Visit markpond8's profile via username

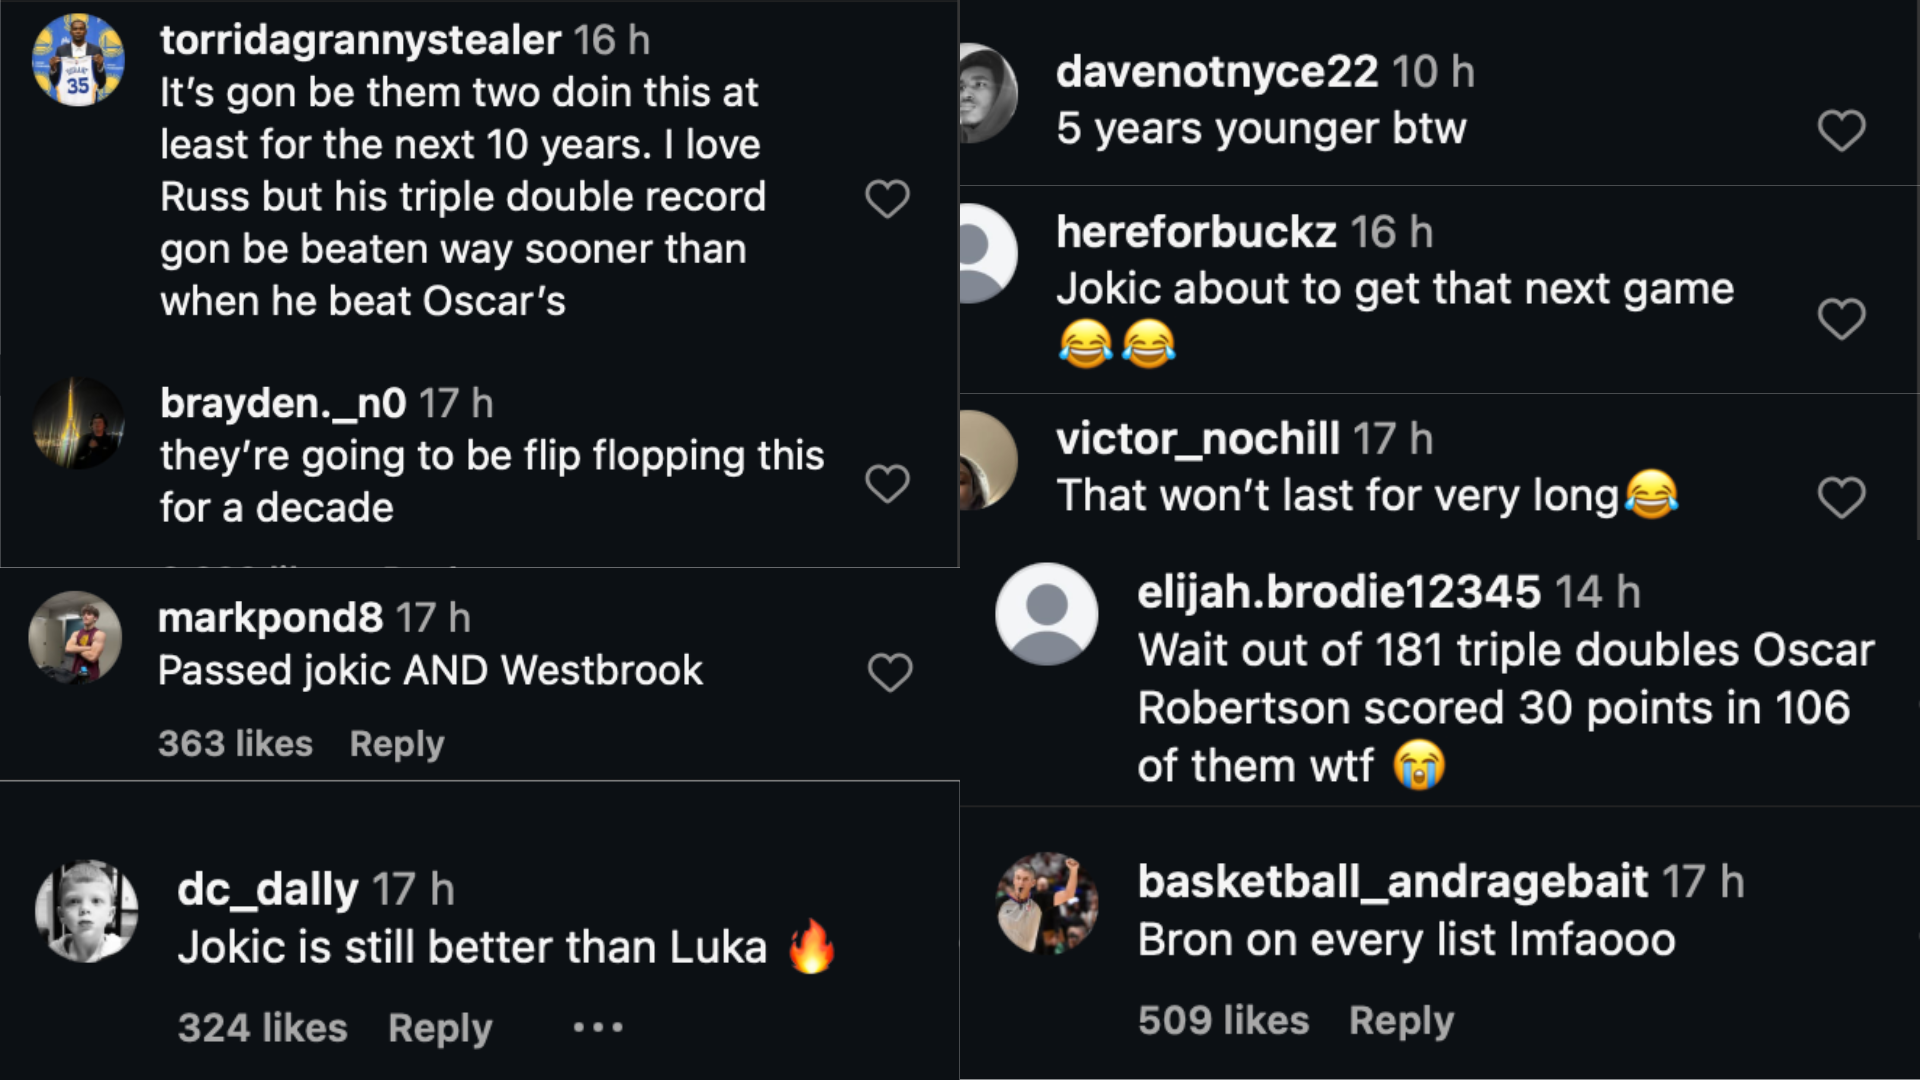click(270, 618)
